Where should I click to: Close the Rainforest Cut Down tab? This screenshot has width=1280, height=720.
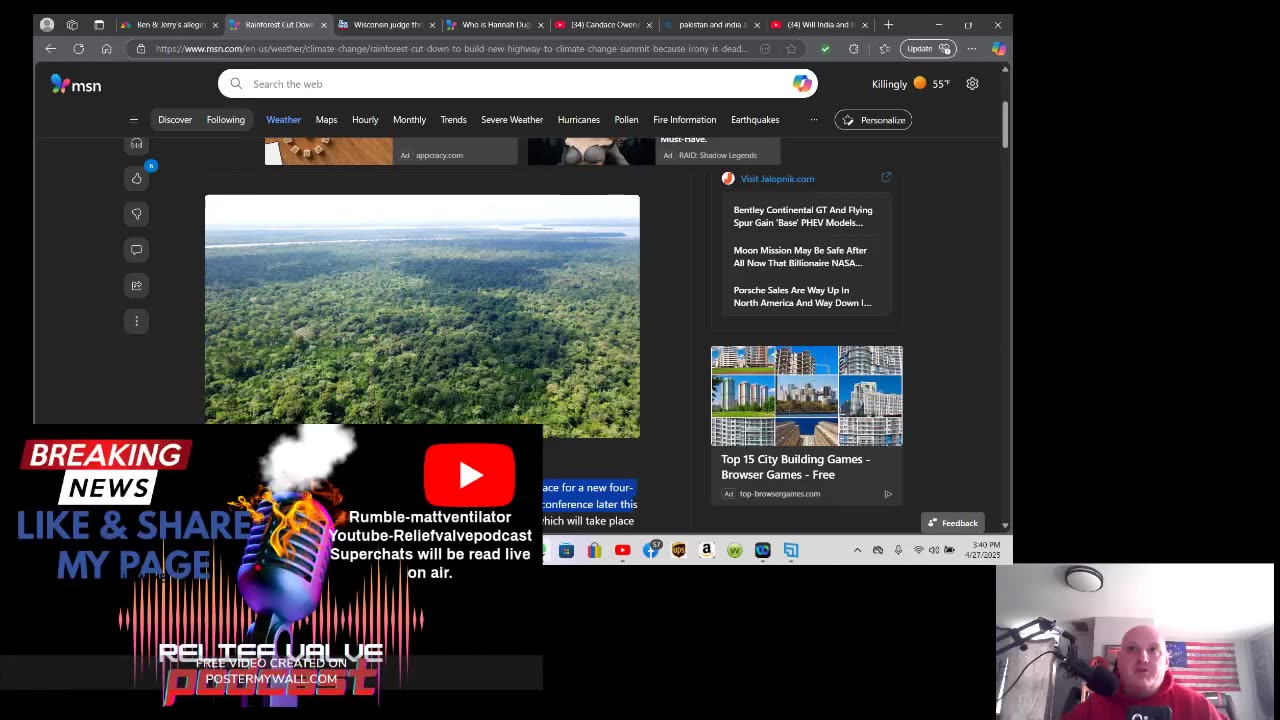click(323, 24)
